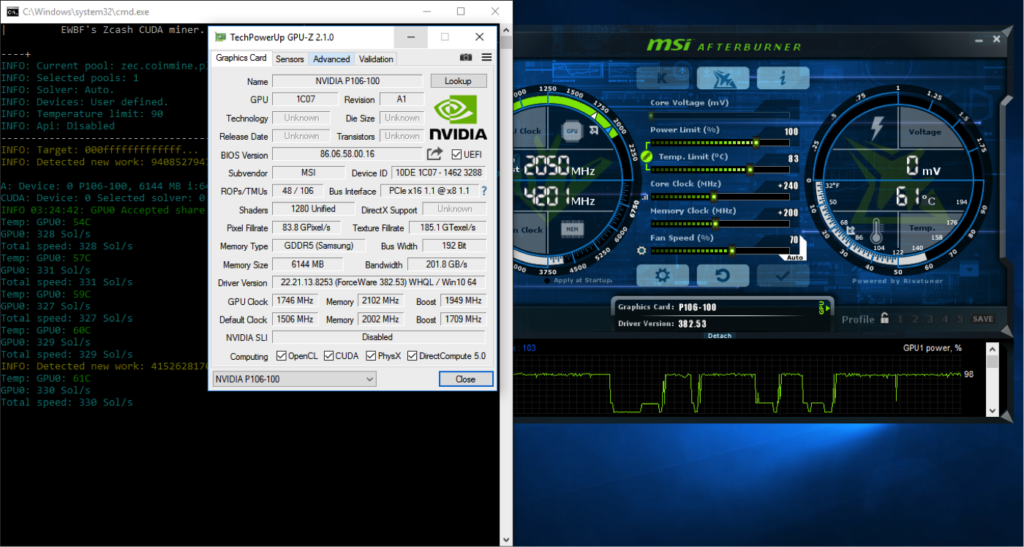Click Detach button in Afterburner

pos(719,336)
